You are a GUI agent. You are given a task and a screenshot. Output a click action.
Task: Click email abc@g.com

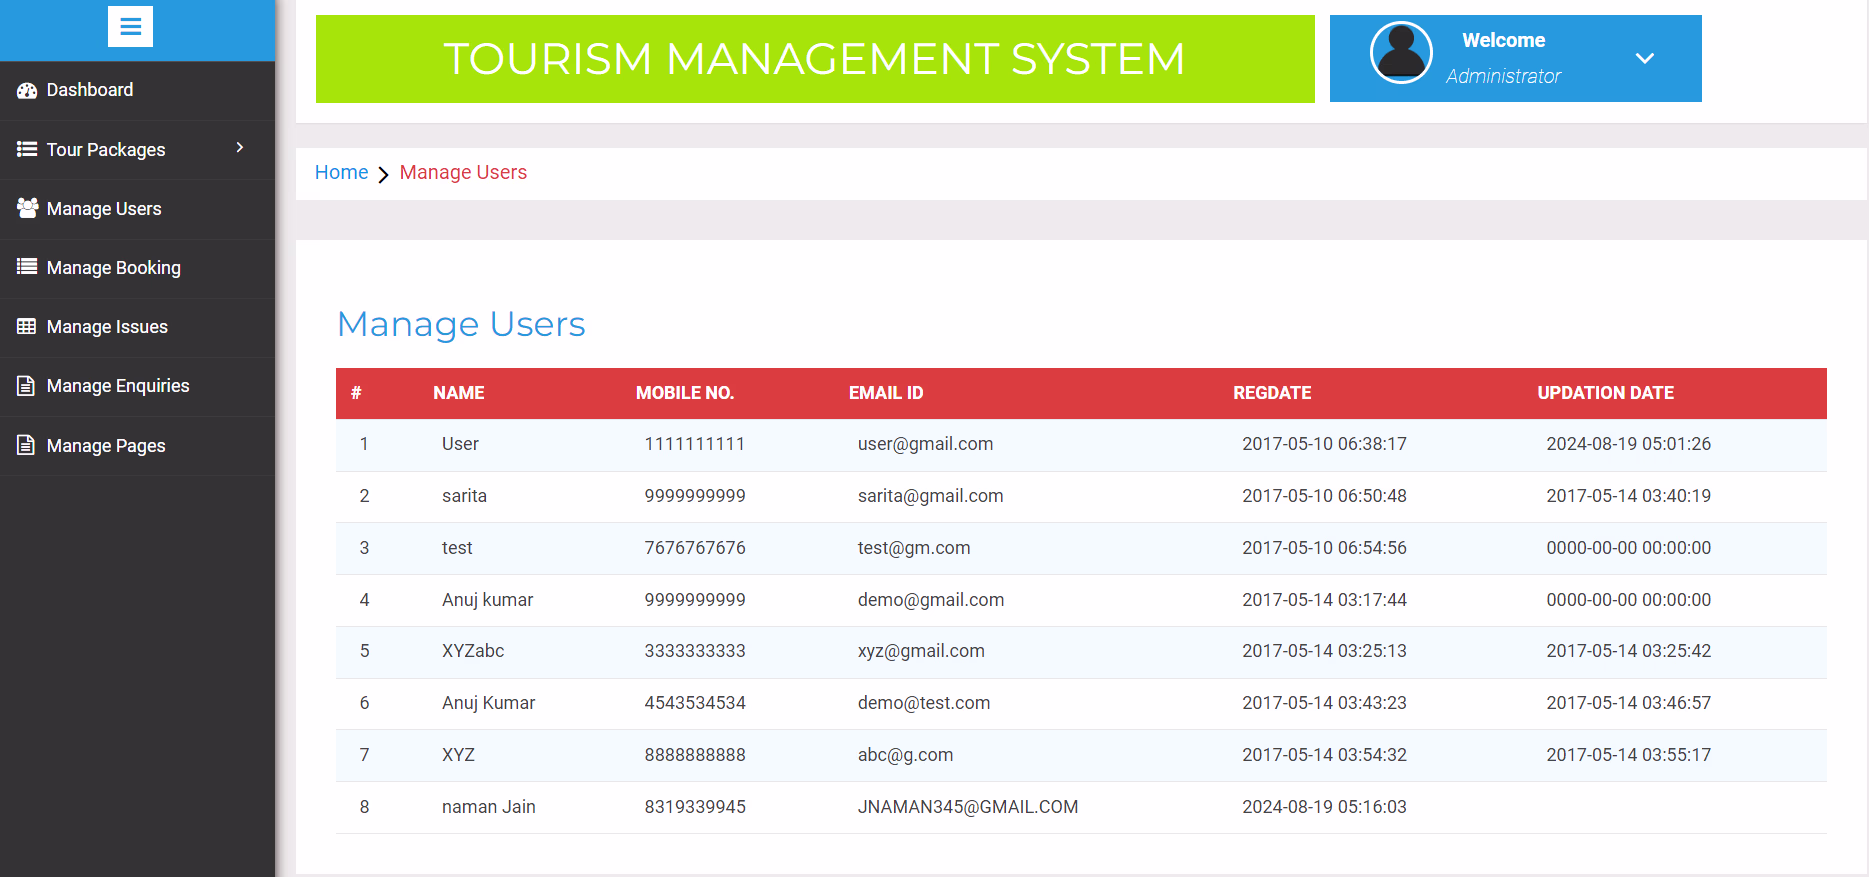pyautogui.click(x=905, y=755)
